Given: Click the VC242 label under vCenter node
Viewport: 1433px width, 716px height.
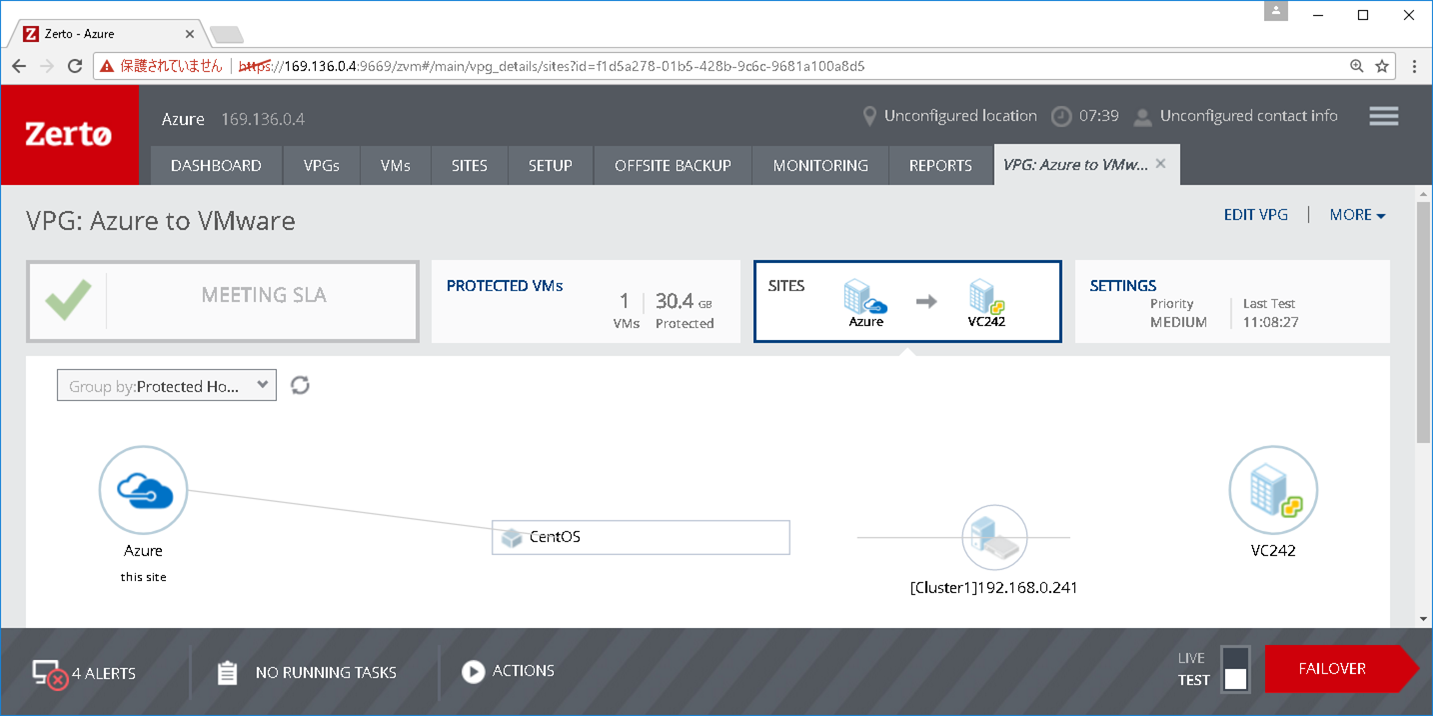Looking at the screenshot, I should pos(1273,550).
